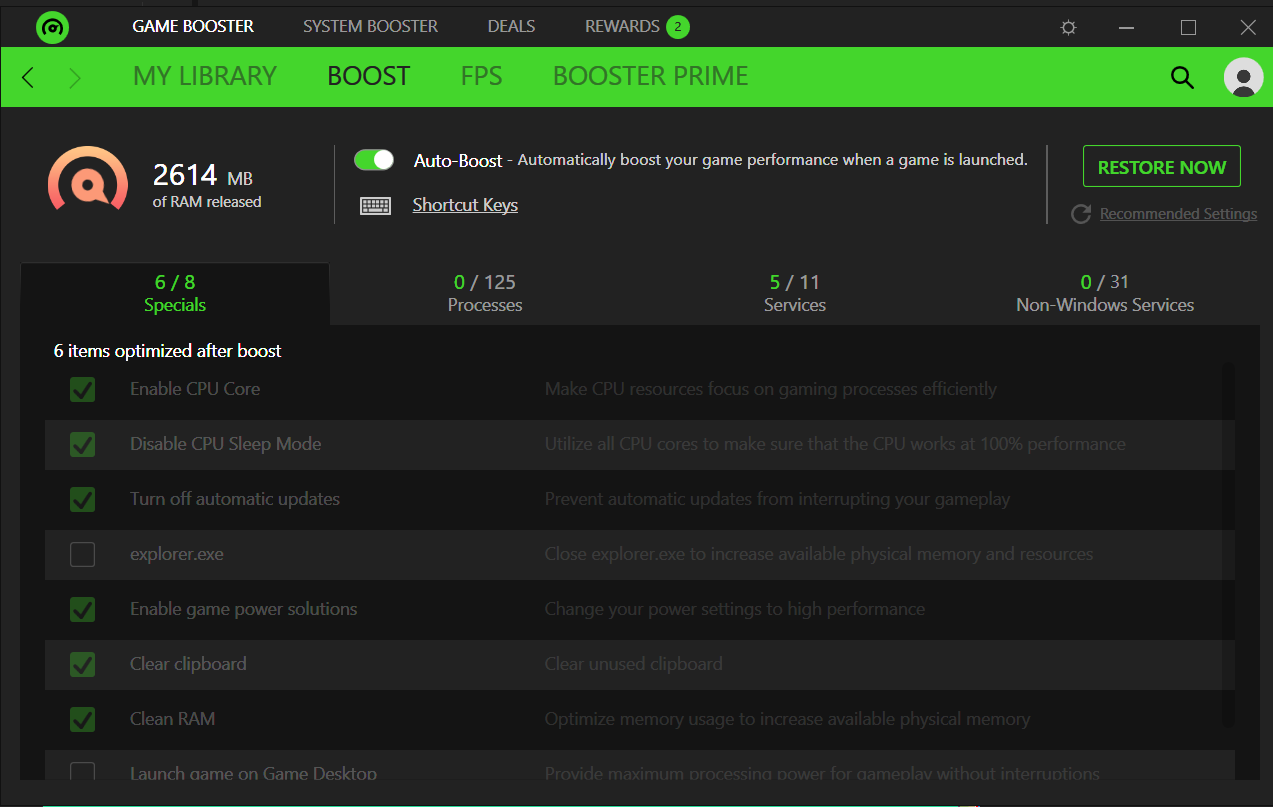Open the settings gear icon

(1068, 27)
